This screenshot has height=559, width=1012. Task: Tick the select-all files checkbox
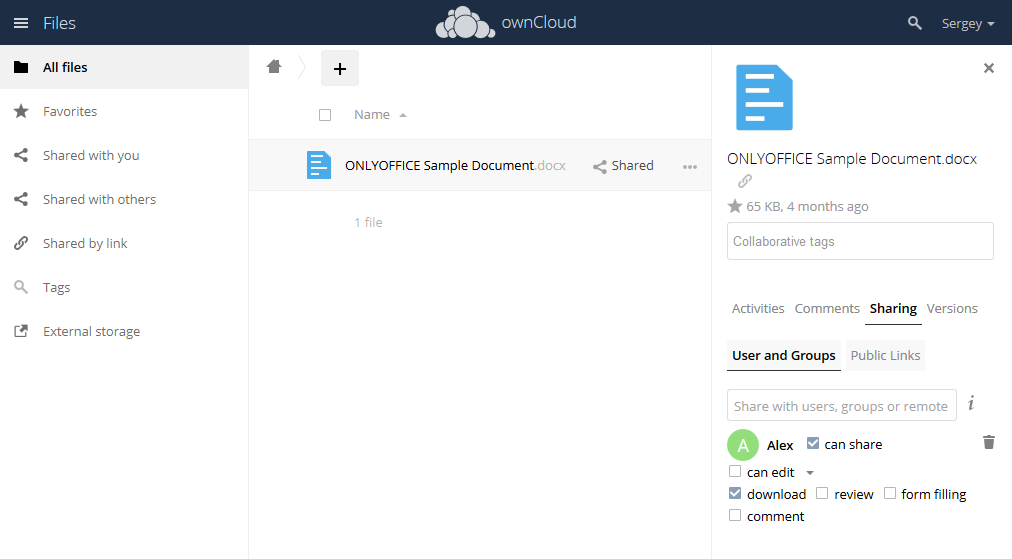[x=325, y=115]
